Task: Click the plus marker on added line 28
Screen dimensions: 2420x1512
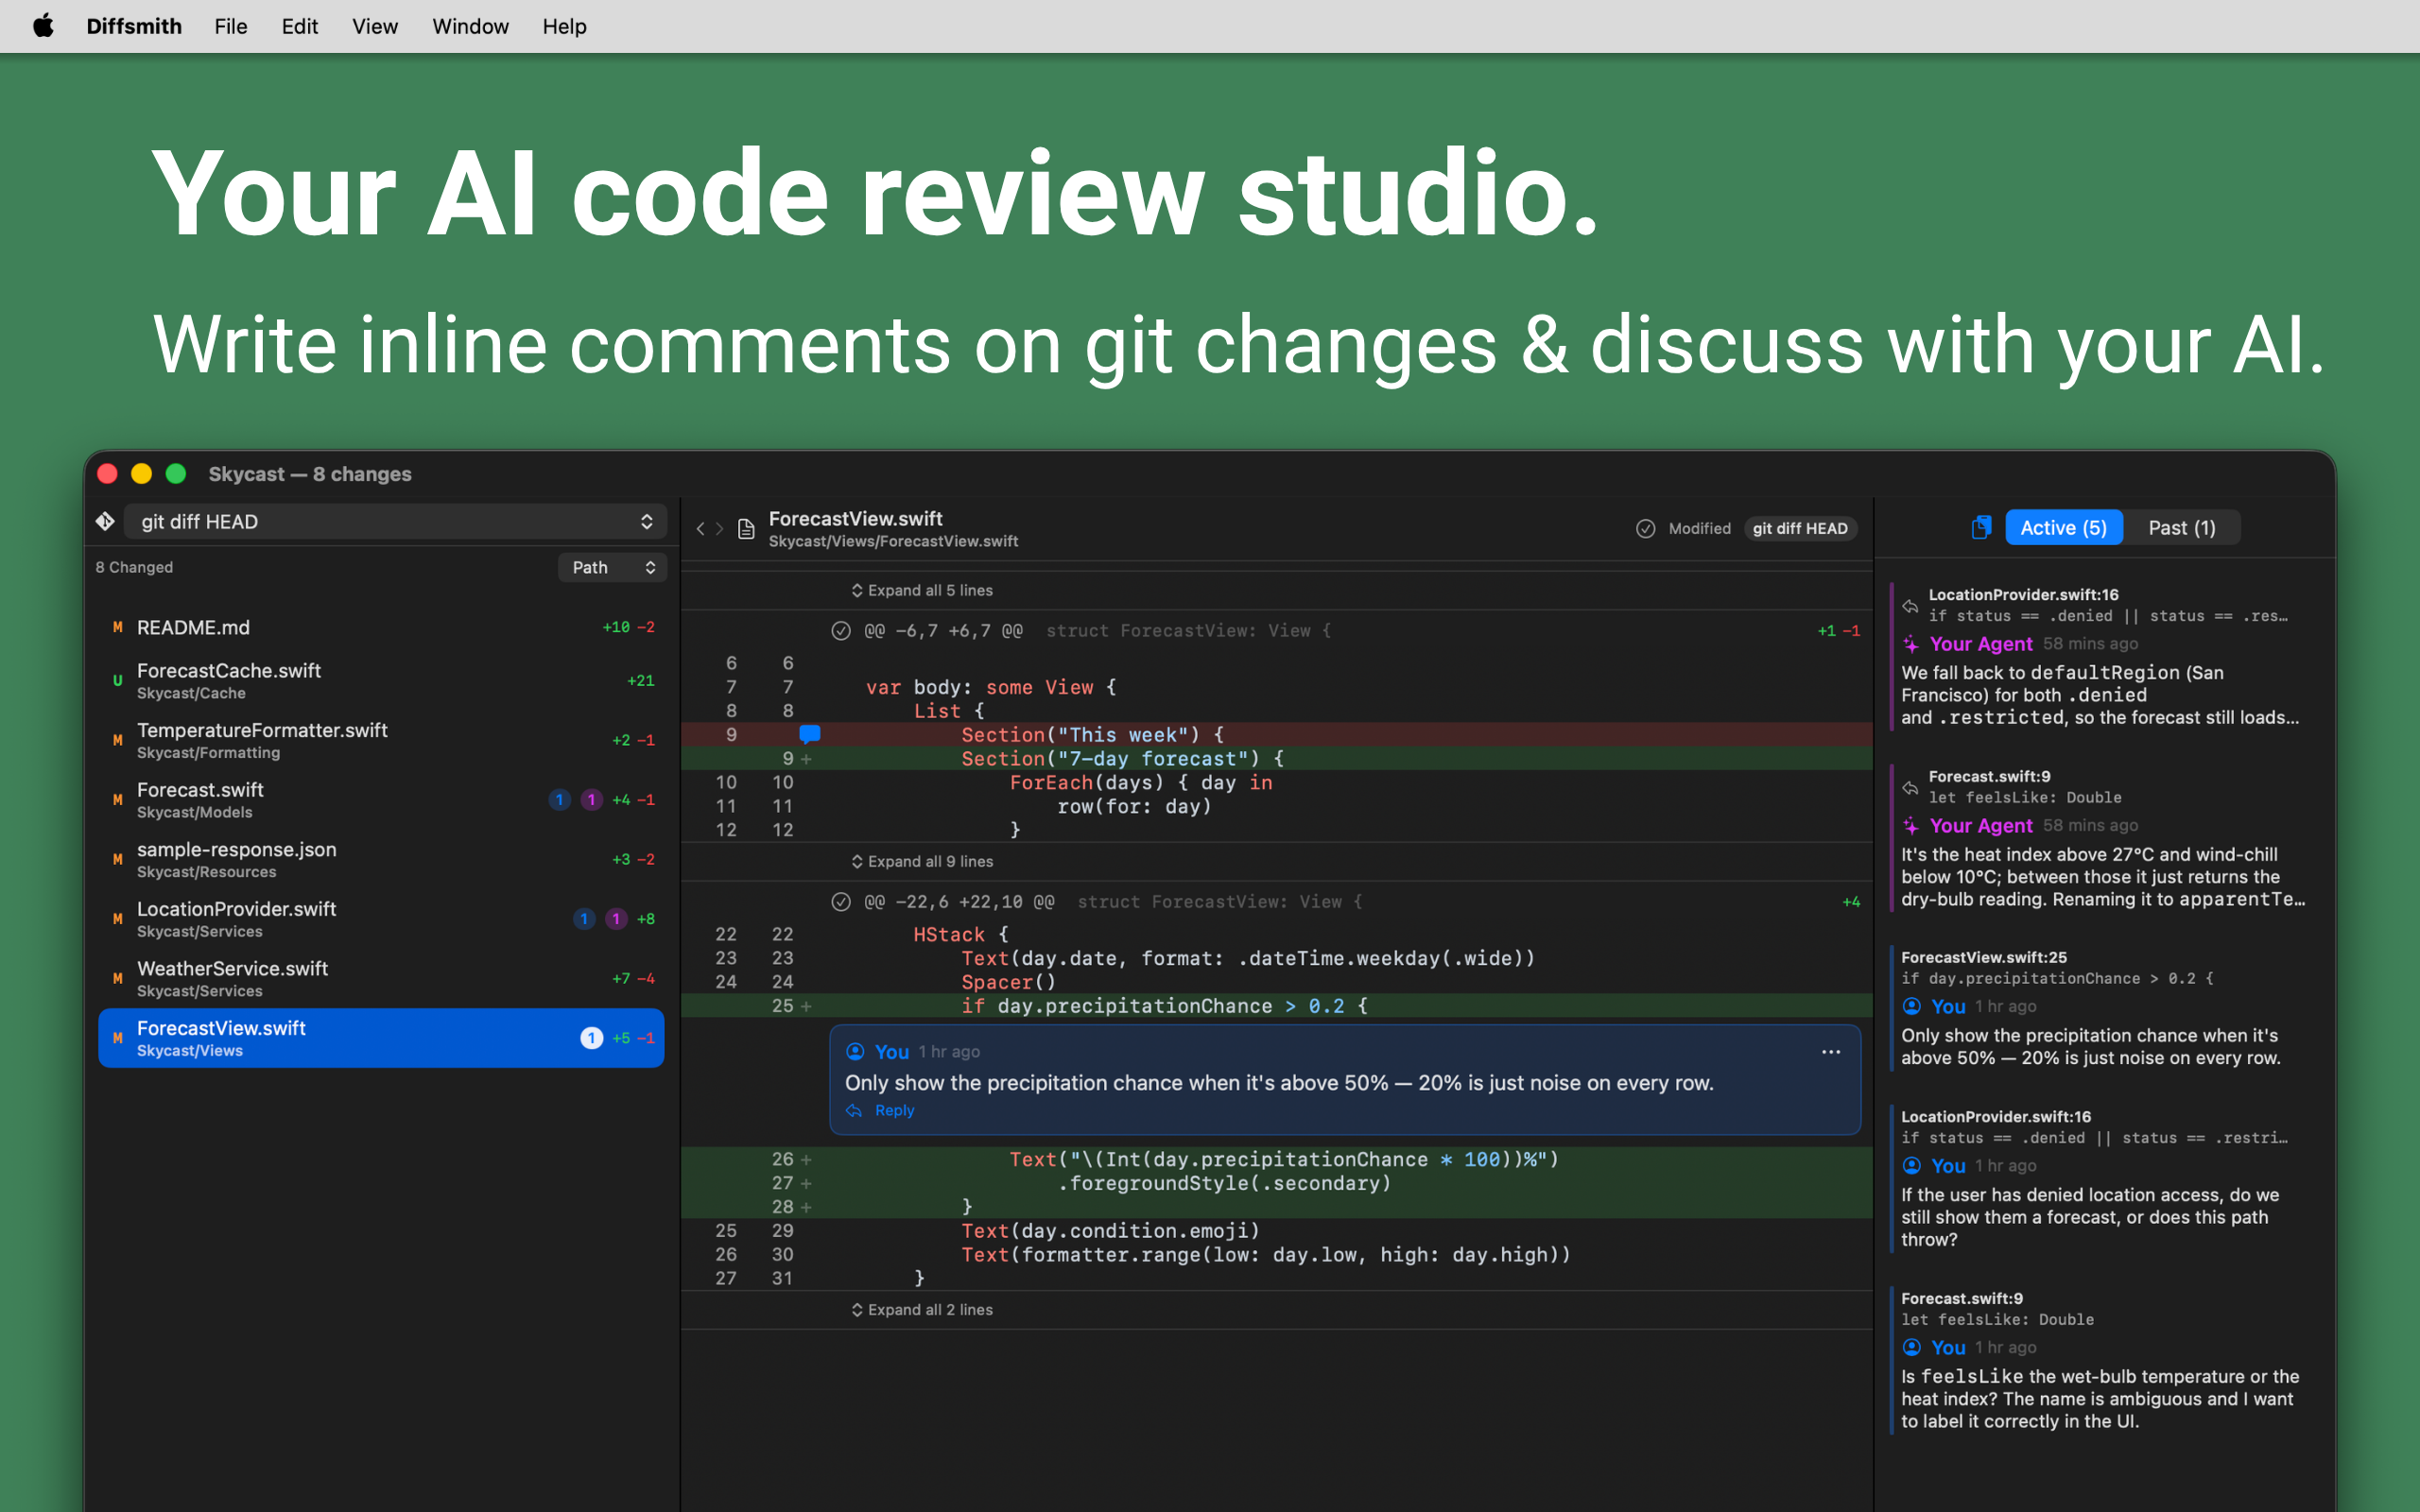Action: pyautogui.click(x=806, y=1207)
